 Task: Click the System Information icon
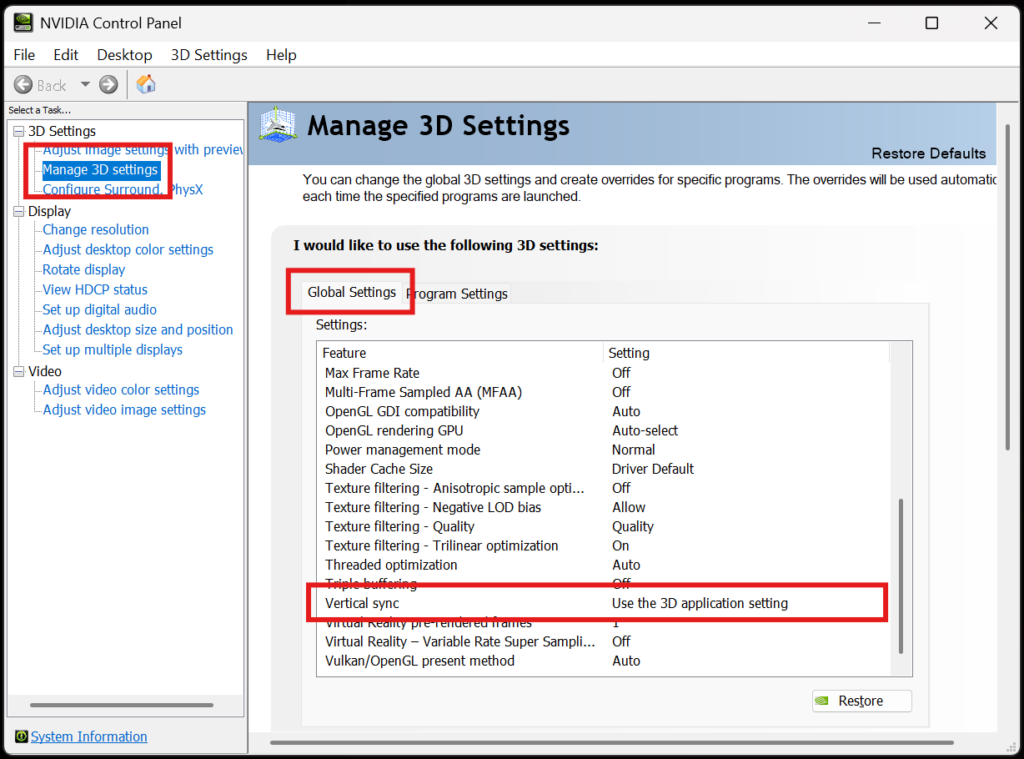point(21,737)
